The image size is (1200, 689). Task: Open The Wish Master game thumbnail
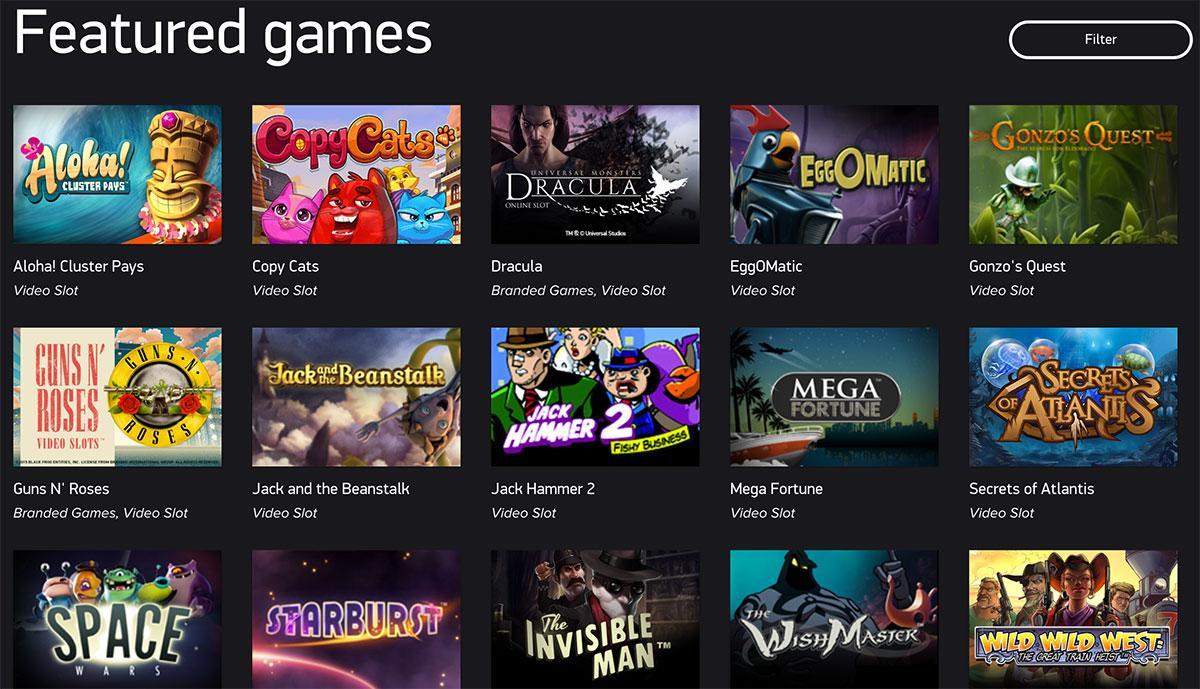[834, 619]
